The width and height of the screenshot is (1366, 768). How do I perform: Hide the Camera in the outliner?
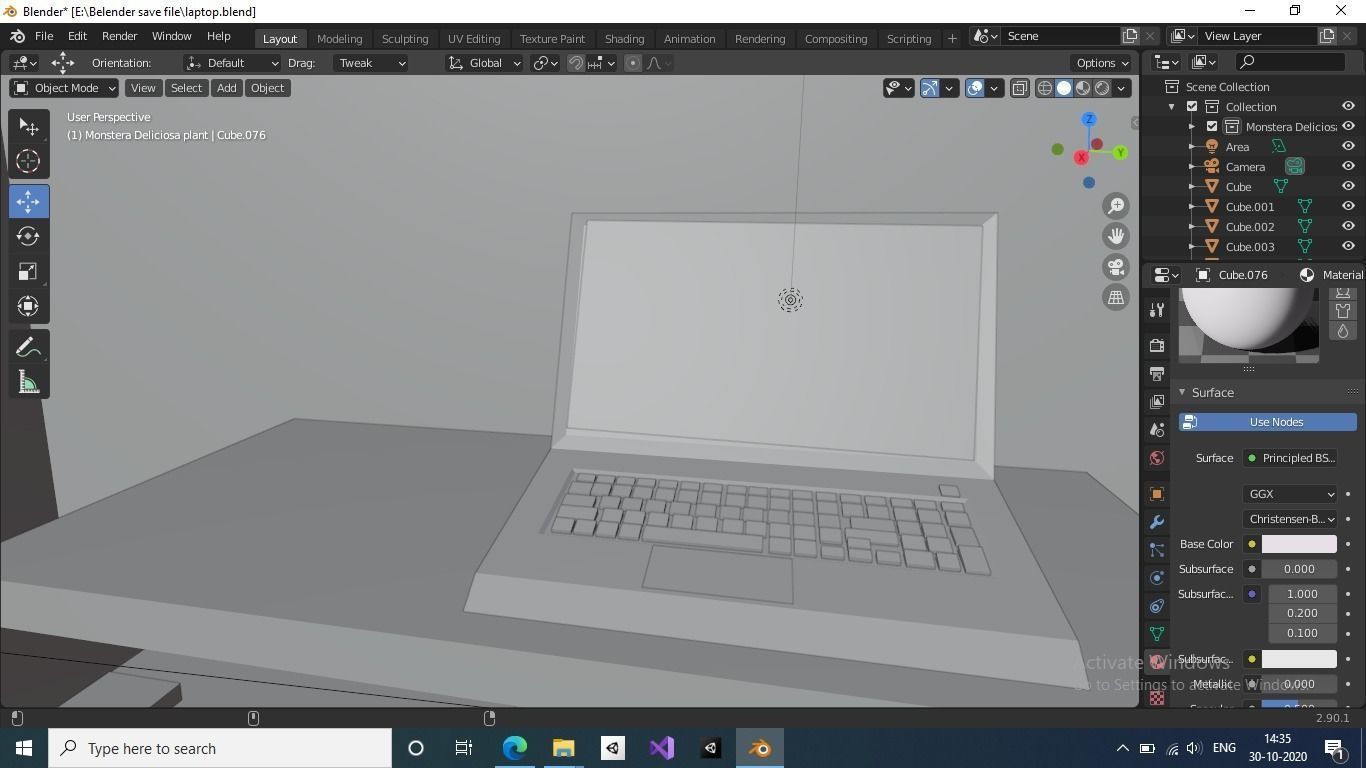[x=1347, y=167]
